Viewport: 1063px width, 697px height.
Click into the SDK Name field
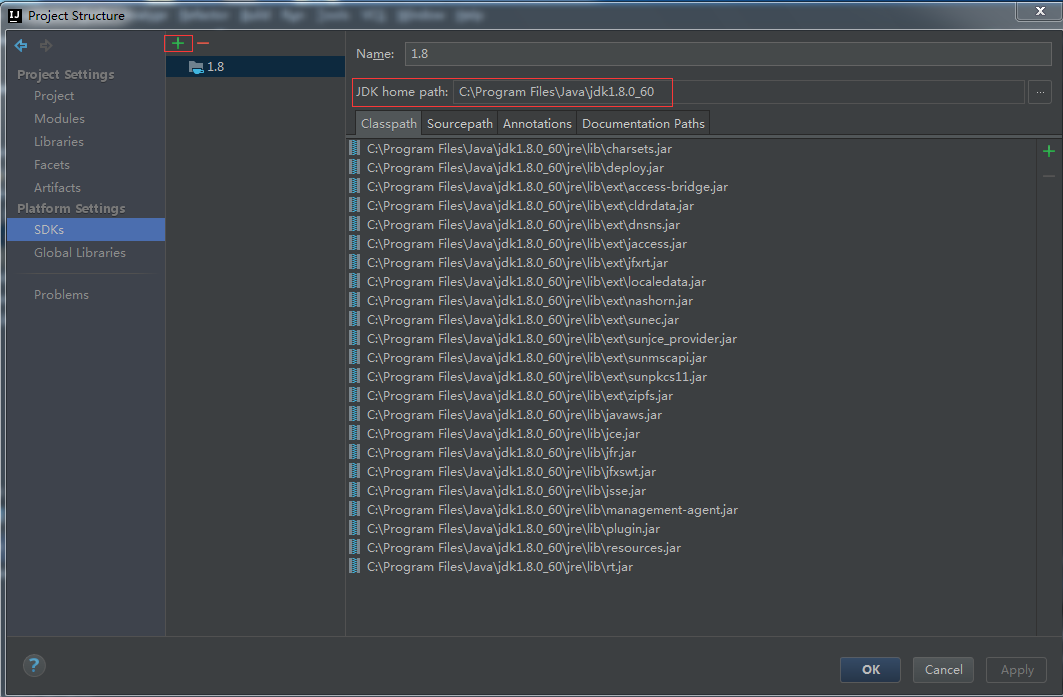[x=728, y=54]
